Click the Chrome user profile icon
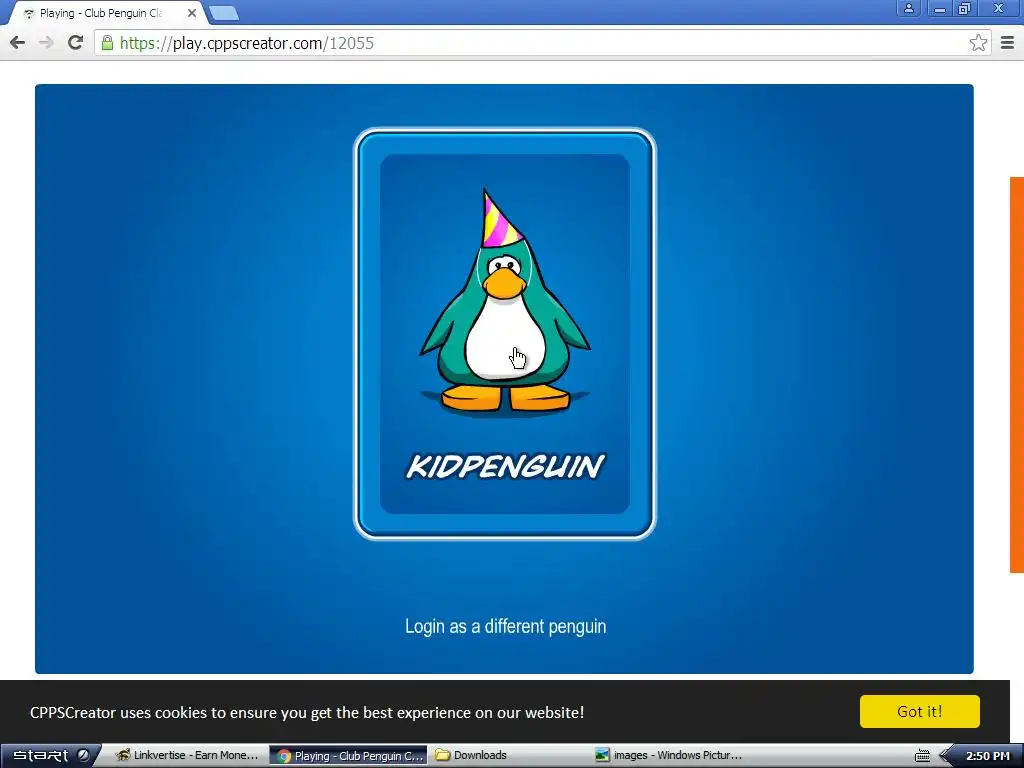This screenshot has height=768, width=1024. tap(908, 8)
